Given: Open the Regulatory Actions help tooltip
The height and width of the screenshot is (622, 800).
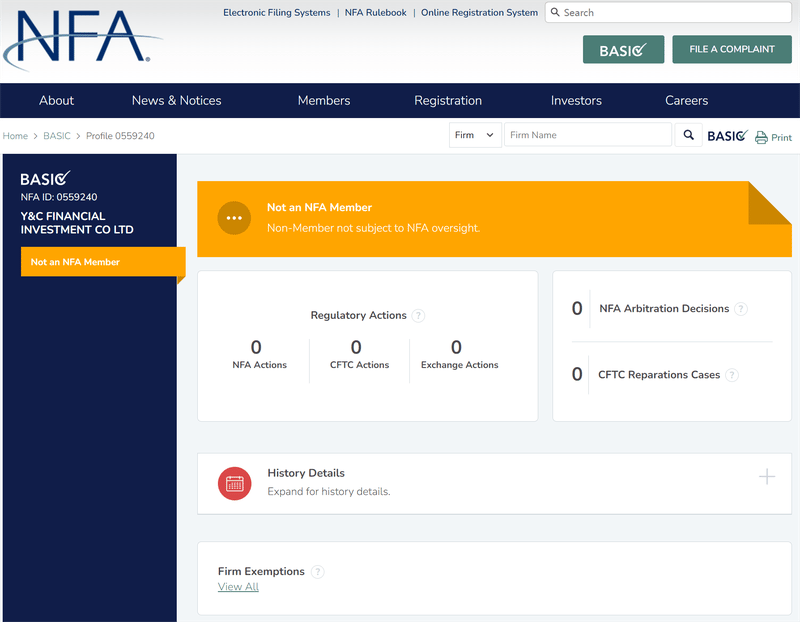Looking at the screenshot, I should (x=419, y=315).
